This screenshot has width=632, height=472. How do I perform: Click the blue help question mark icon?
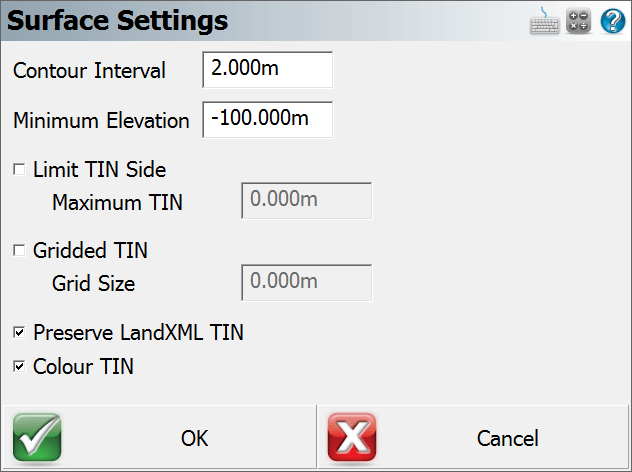point(613,21)
